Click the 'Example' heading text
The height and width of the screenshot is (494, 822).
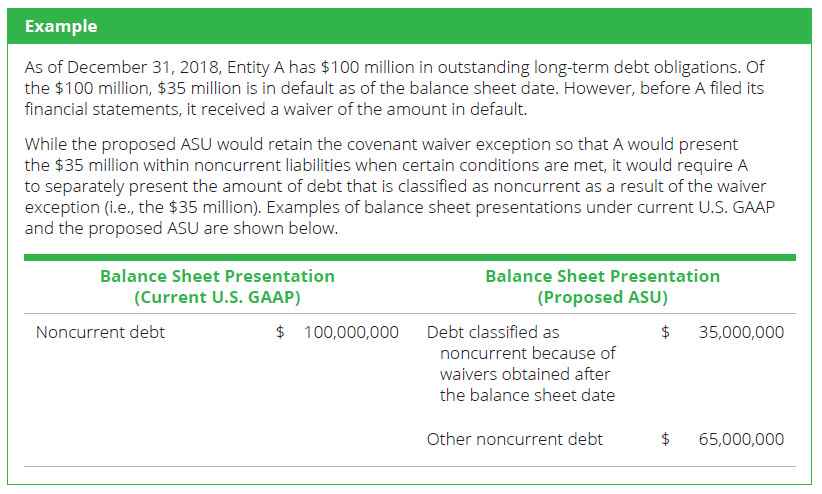[61, 27]
